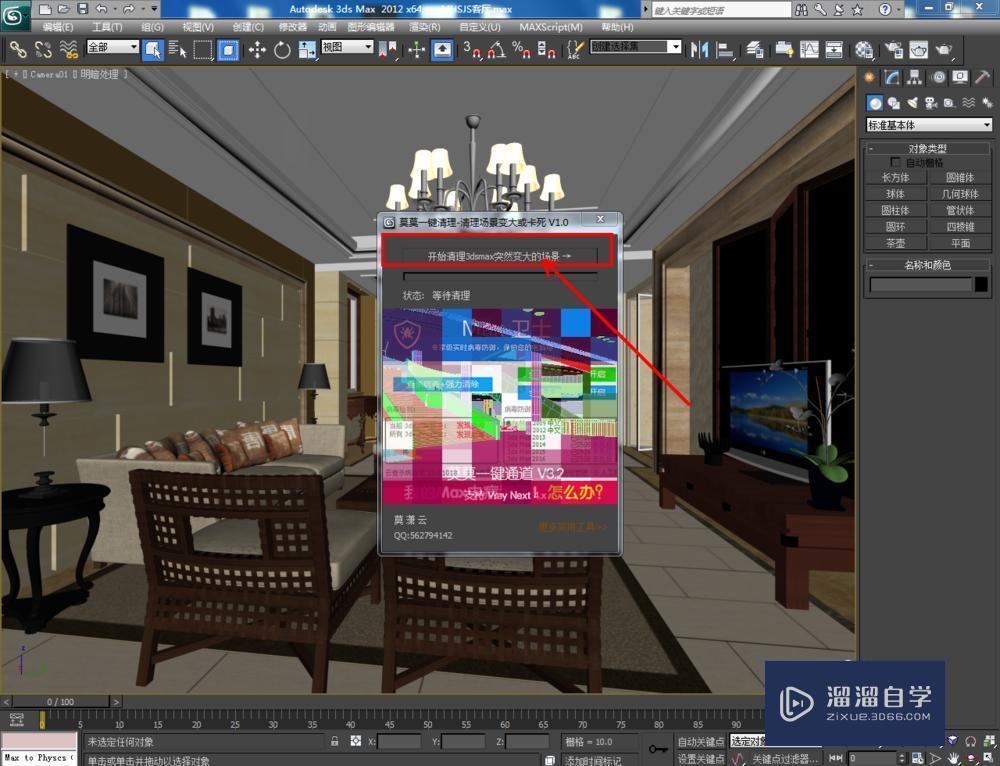Open the 3ds Max application menu logo
Screen dimensions: 1000x766
[x=15, y=15]
